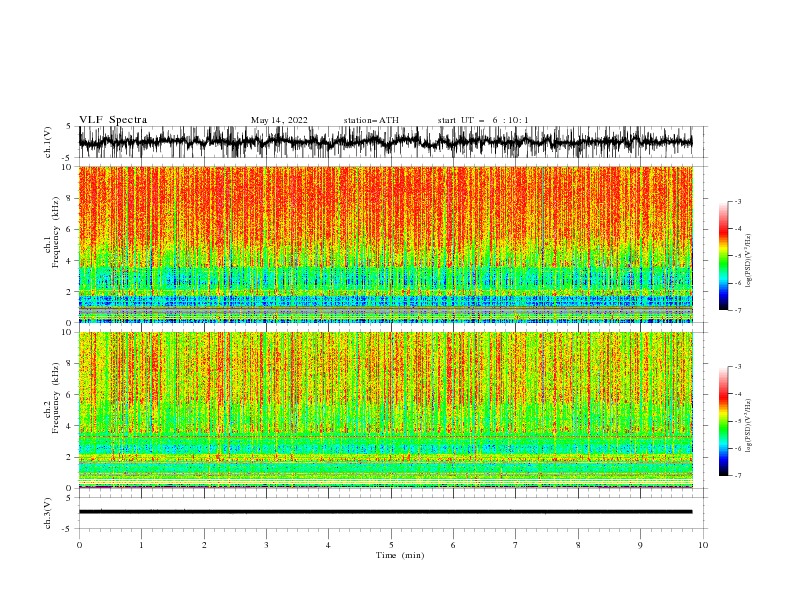This screenshot has height=612, width=792.
Task: Click the "-5" tick on the ch.1 colorbar
Action: point(737,256)
